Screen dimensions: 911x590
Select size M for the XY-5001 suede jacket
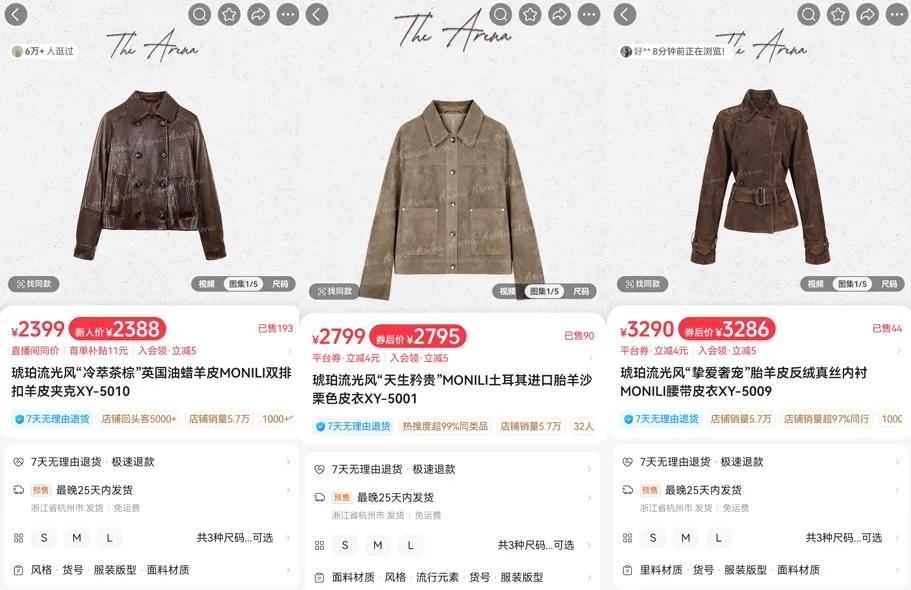(x=378, y=545)
